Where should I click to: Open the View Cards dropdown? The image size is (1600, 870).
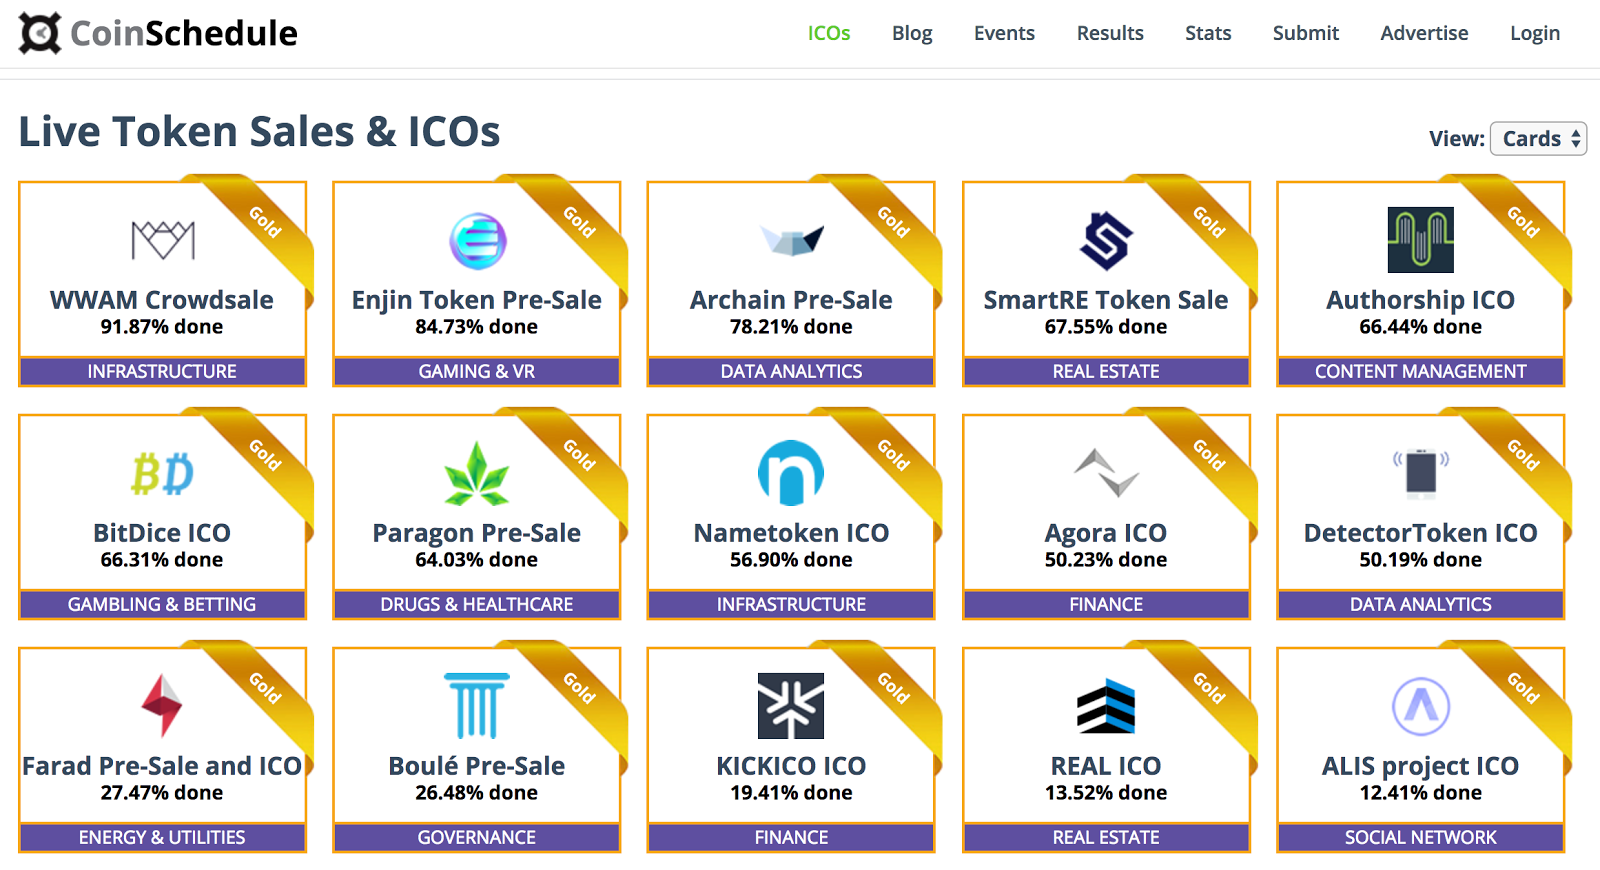point(1538,139)
